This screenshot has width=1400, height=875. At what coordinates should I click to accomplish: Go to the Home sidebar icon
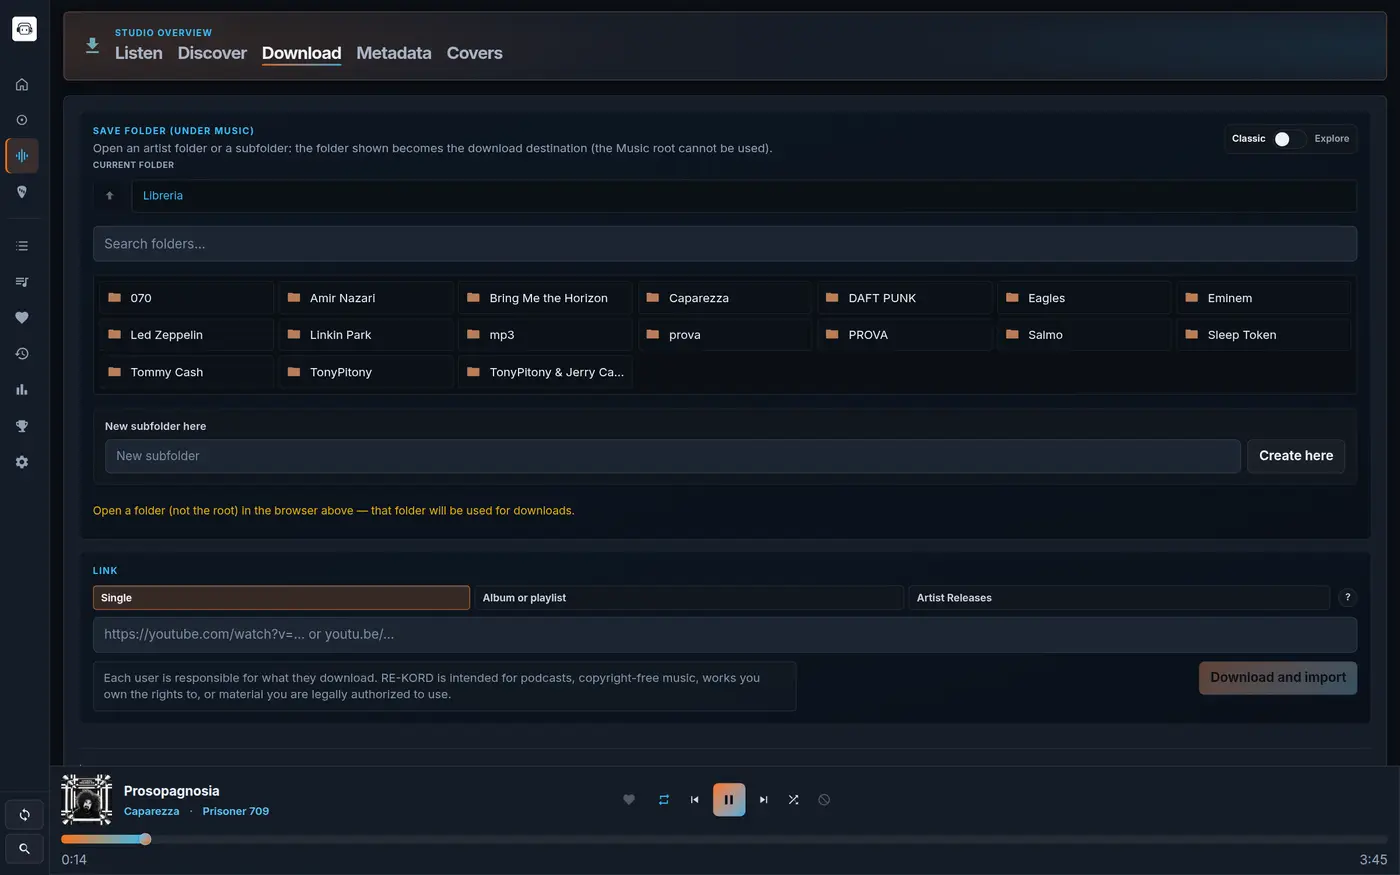pos(22,85)
